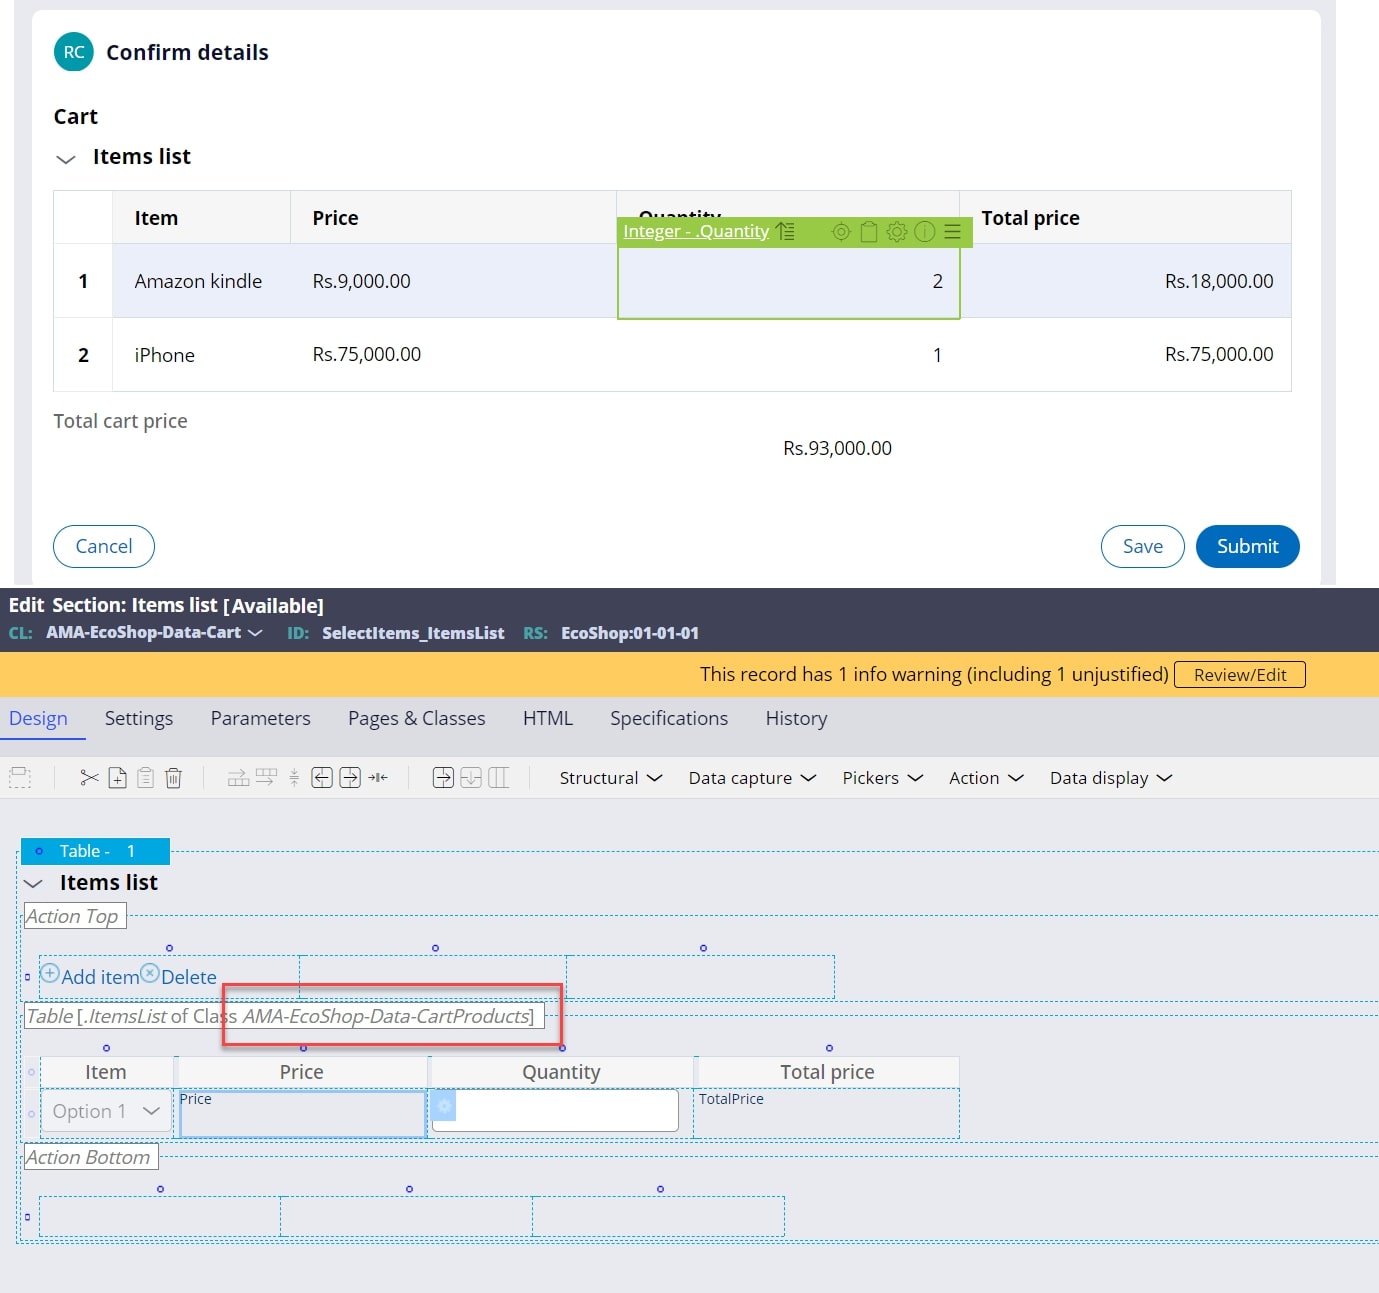Image resolution: width=1379 pixels, height=1293 pixels.
Task: Click the Rs.18,000.00 total price cell
Action: tap(1219, 281)
